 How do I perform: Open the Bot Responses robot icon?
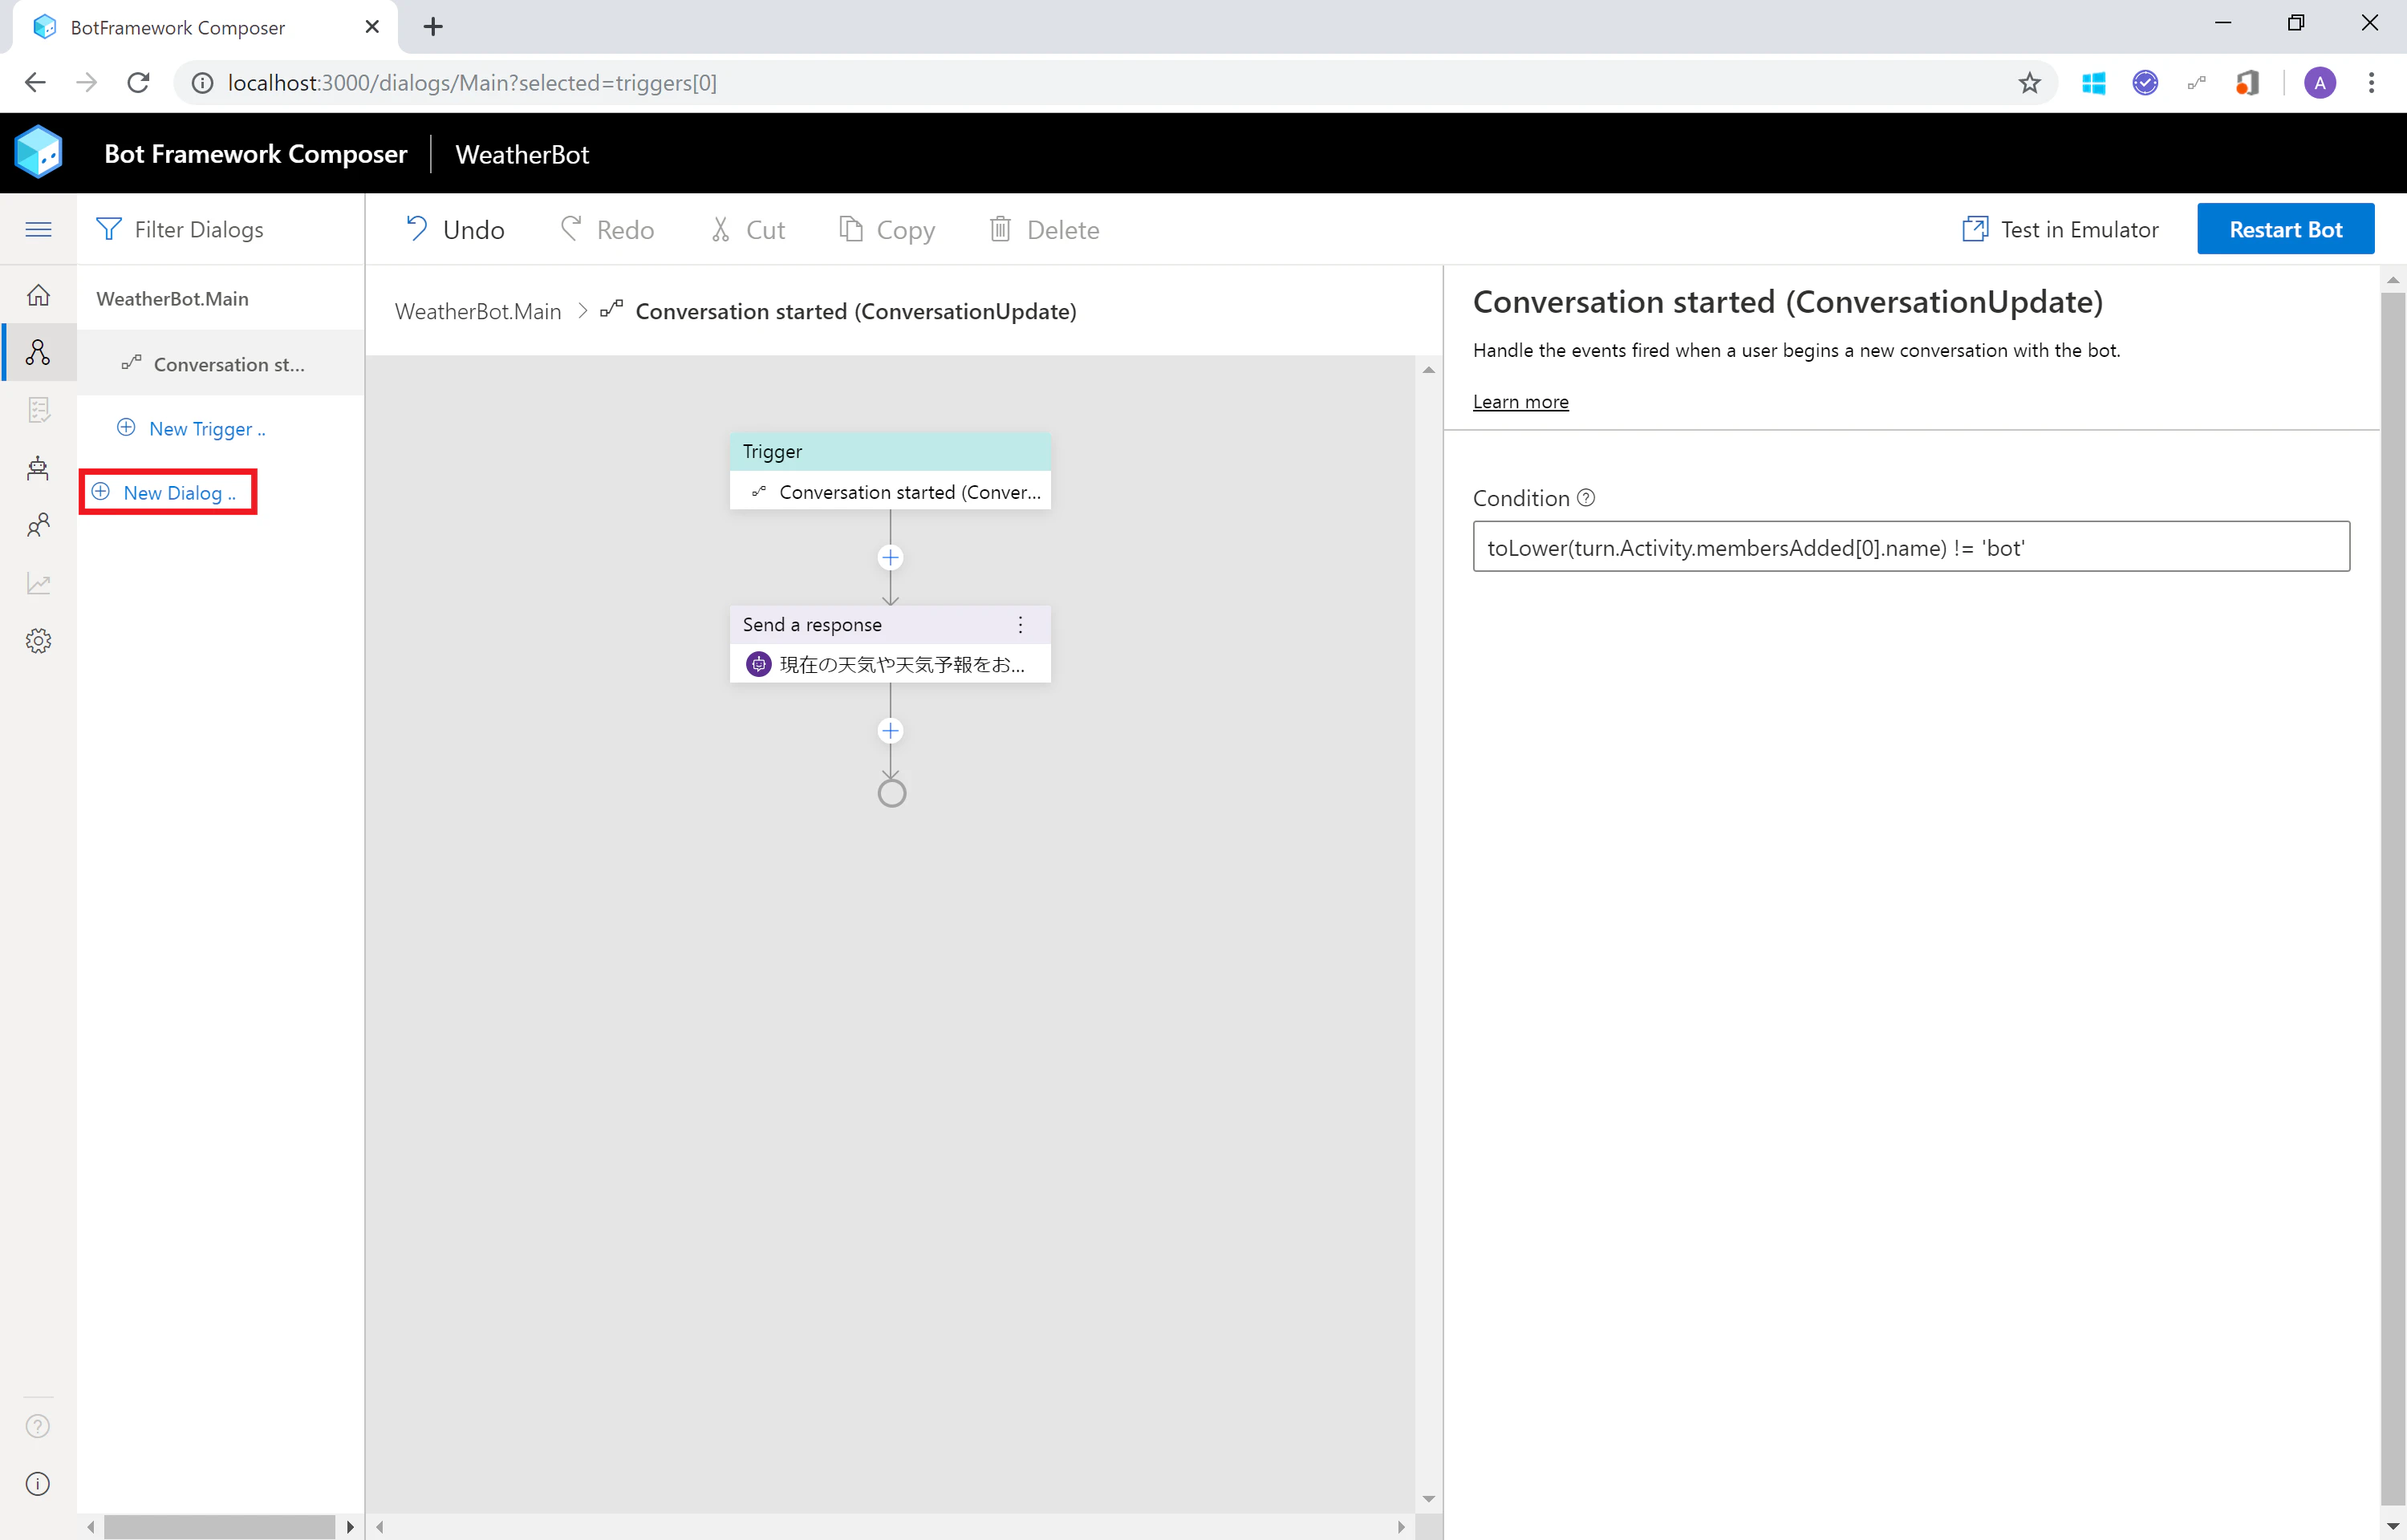(38, 468)
